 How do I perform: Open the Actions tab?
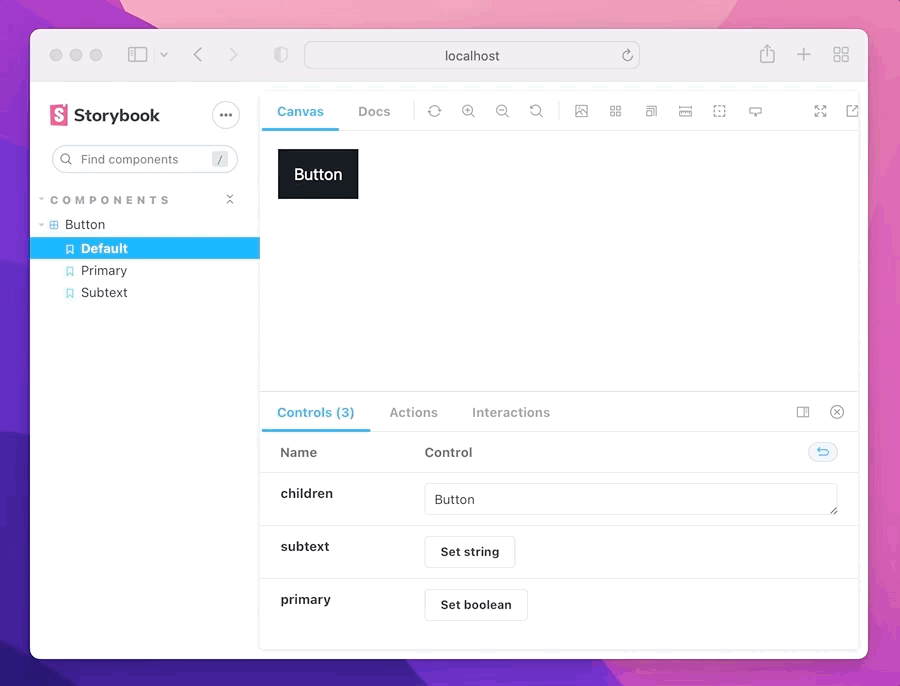pyautogui.click(x=413, y=412)
